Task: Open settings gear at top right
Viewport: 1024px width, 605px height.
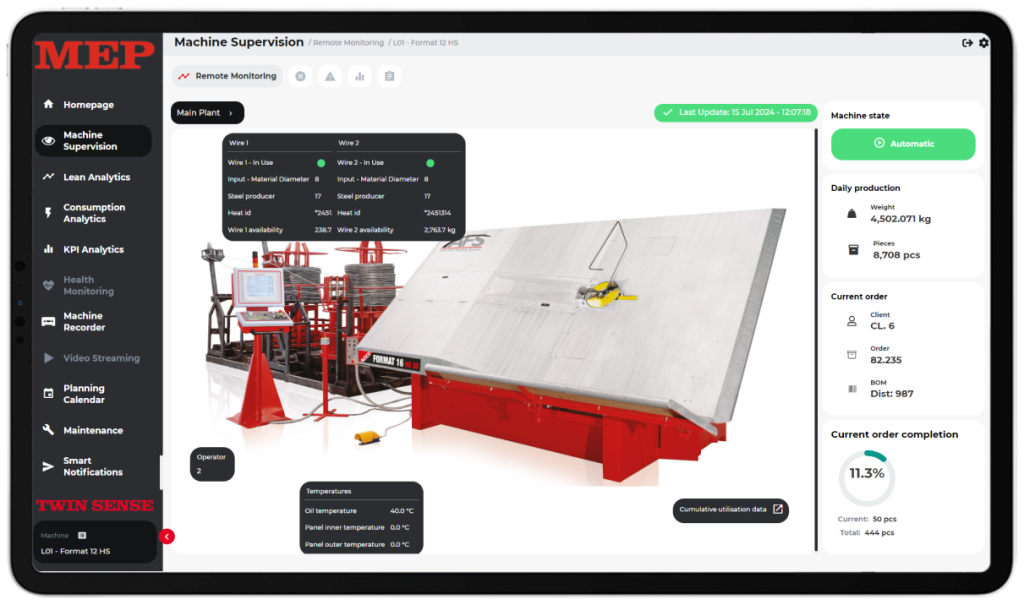Action: 984,43
